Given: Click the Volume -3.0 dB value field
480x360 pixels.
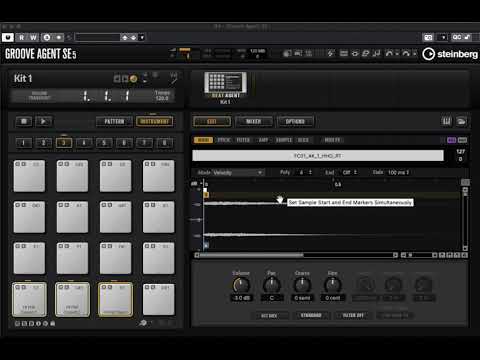Looking at the screenshot, I should (x=241, y=298).
